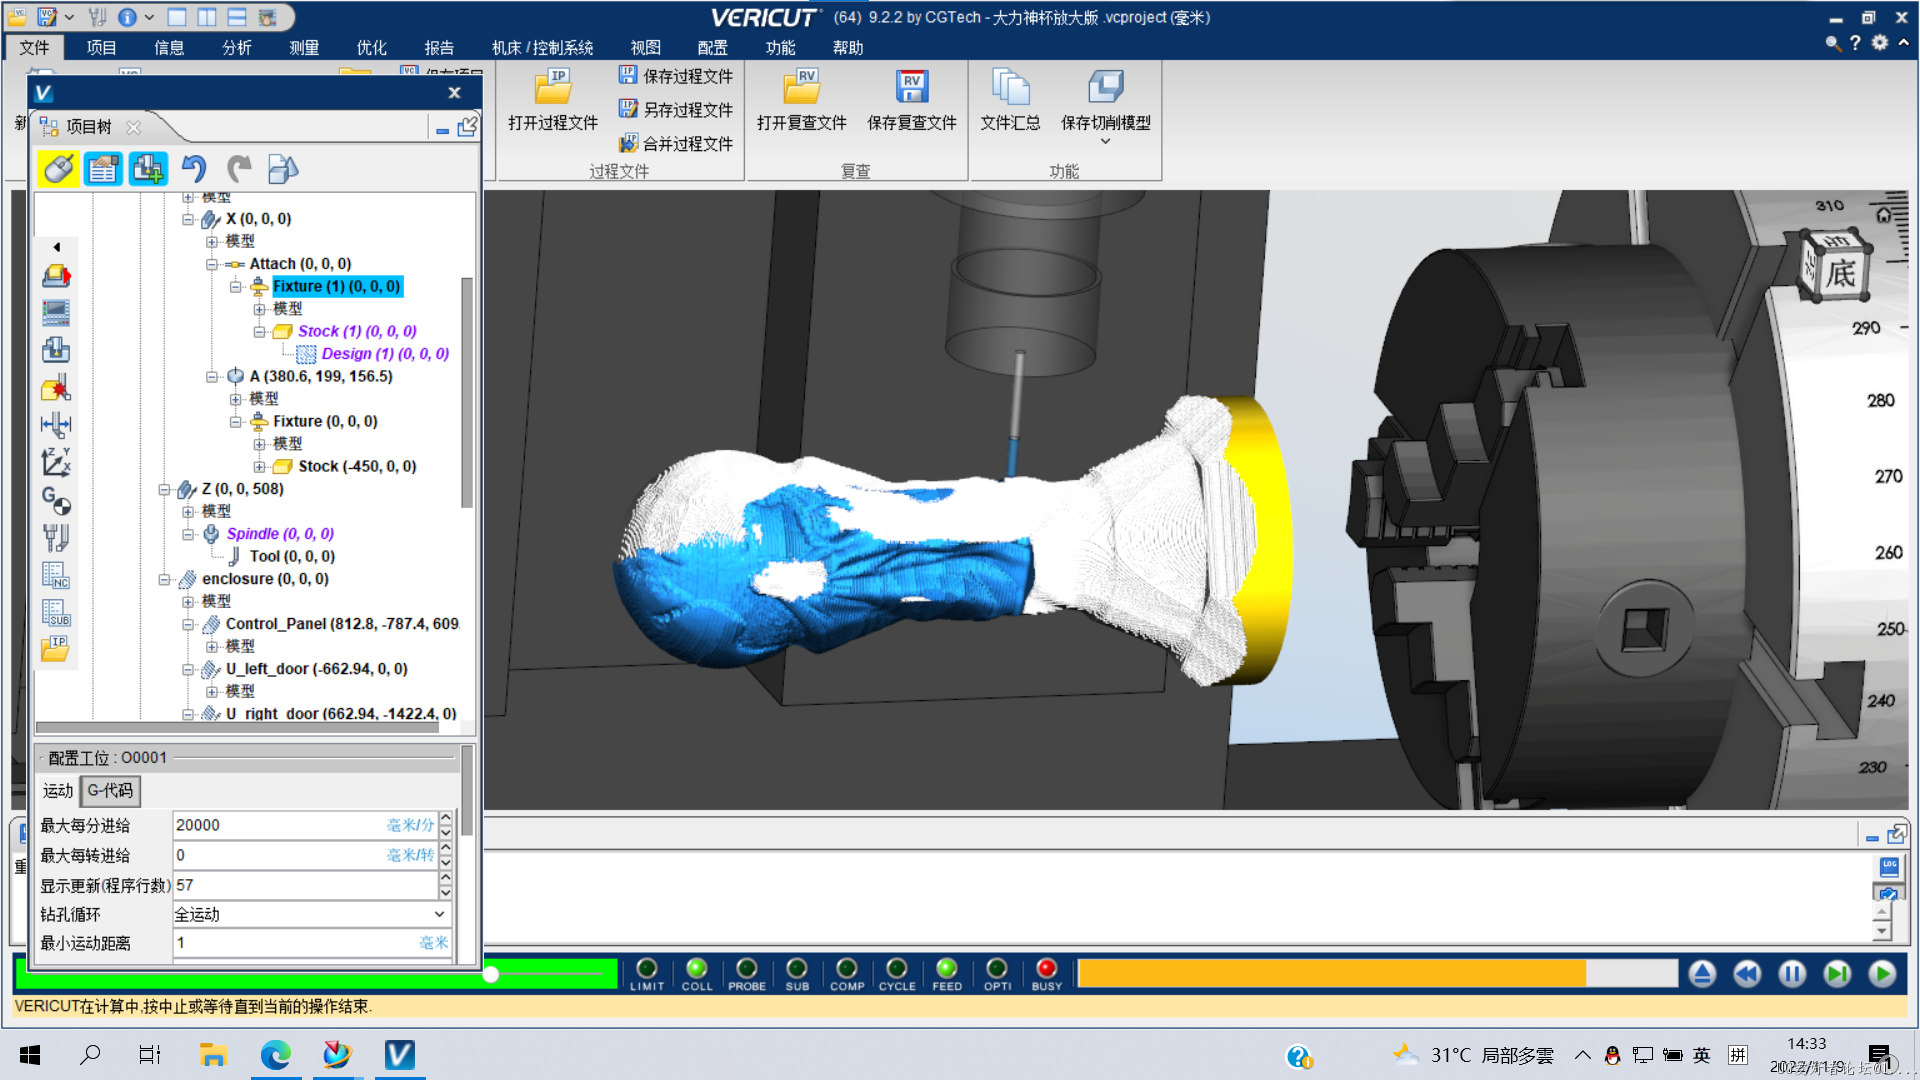Open the drill cycle (钻孔循环) dropdown
Viewport: 1920px width, 1080px height.
click(439, 914)
